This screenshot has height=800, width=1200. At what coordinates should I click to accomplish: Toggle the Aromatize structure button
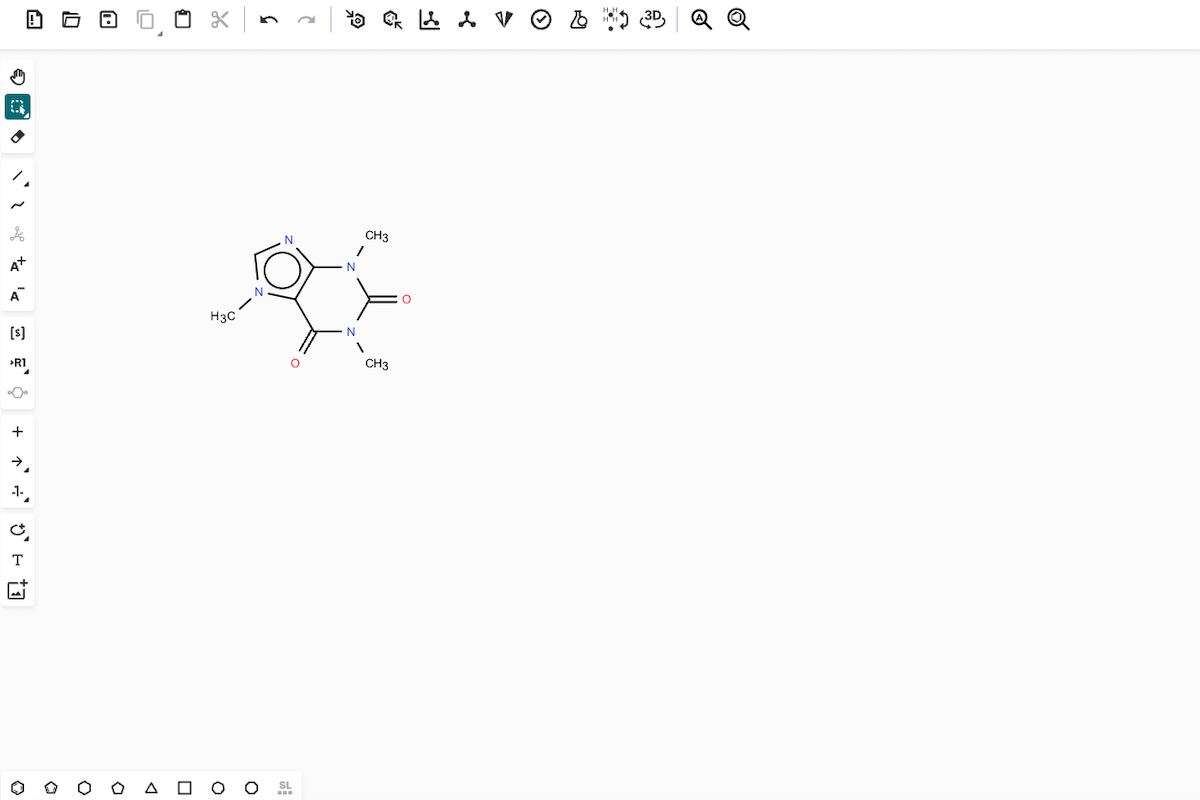pos(355,20)
